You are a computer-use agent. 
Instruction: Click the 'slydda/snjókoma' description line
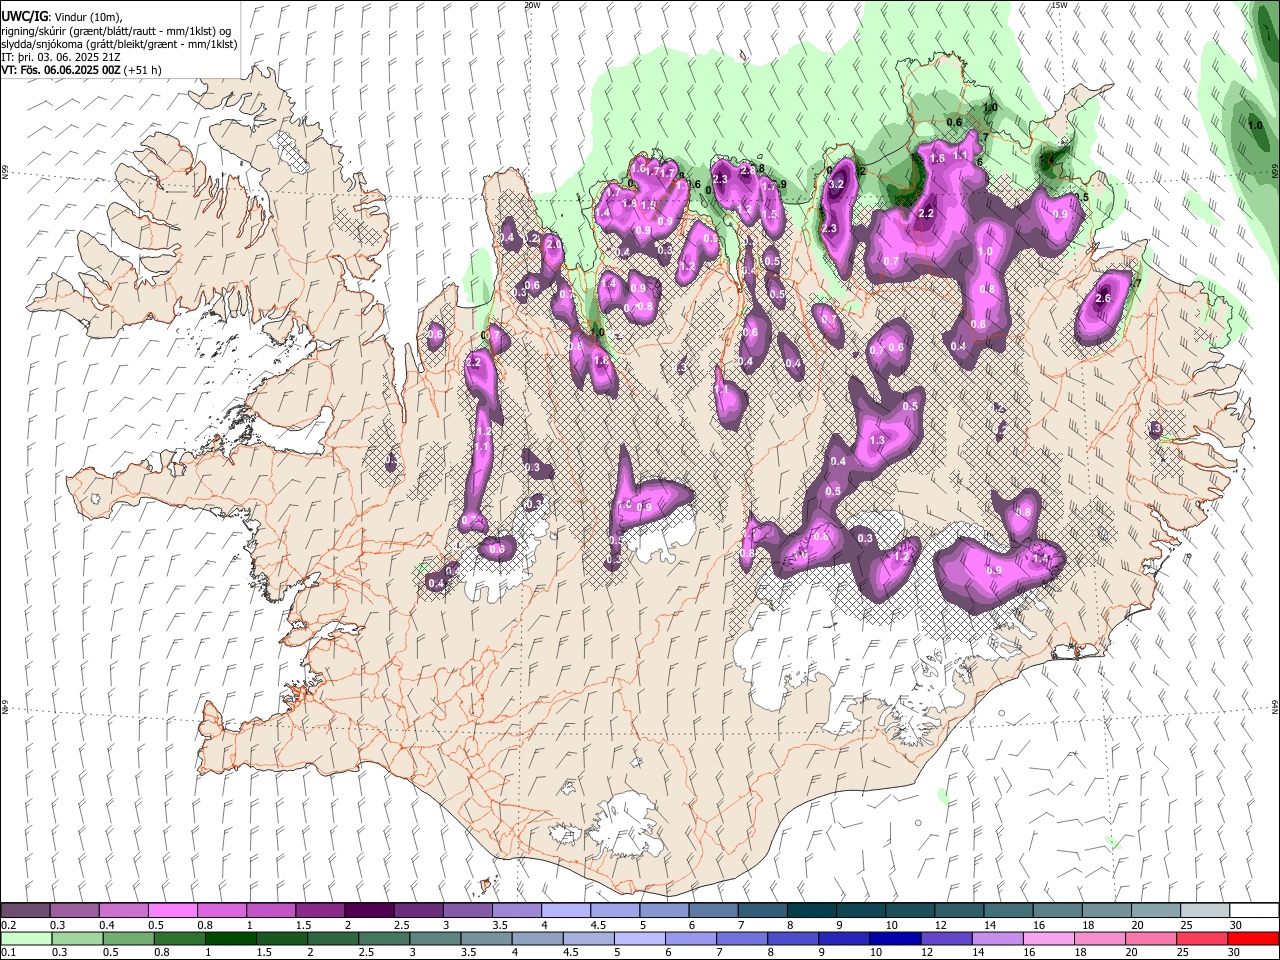click(119, 44)
